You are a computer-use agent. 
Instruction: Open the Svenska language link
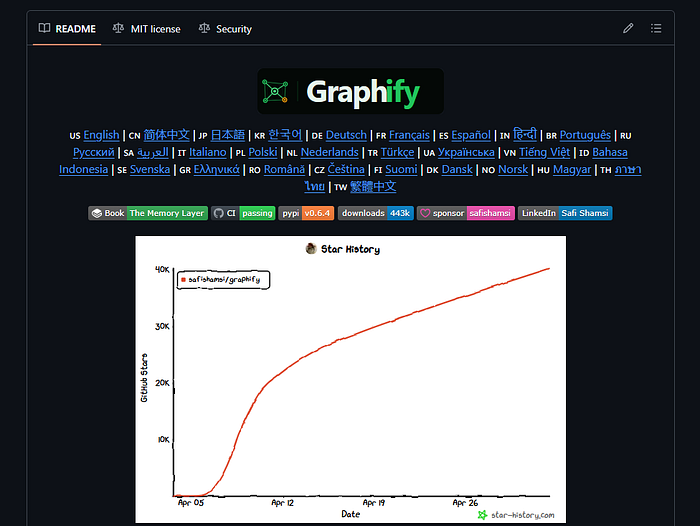tap(150, 170)
